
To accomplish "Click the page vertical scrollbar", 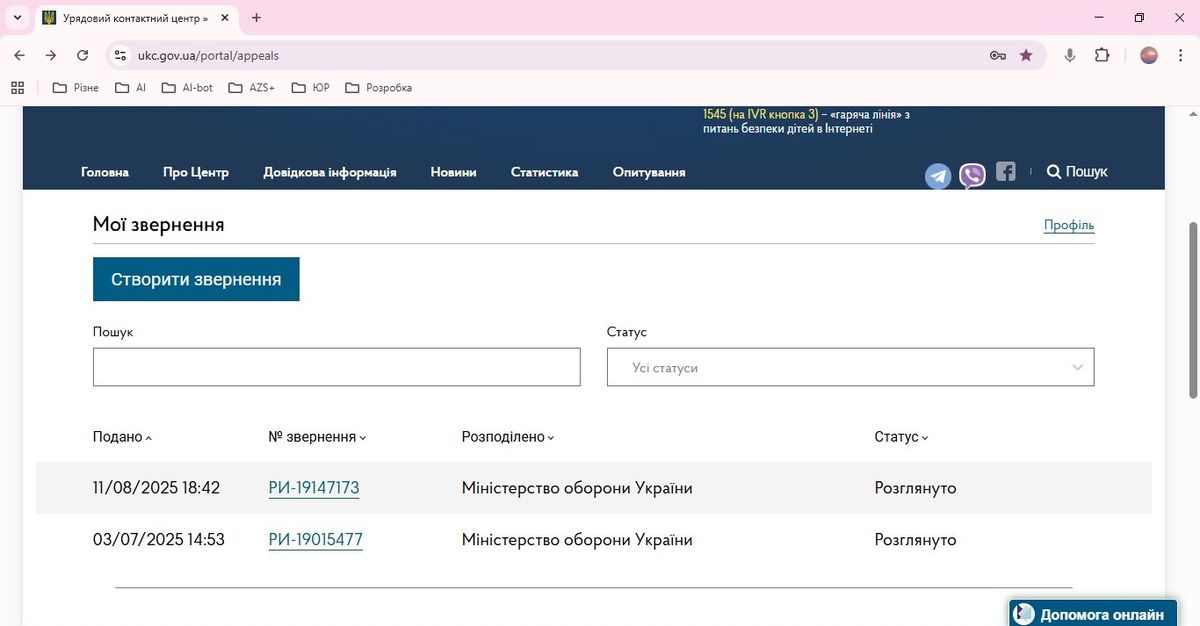I will click(1192, 309).
